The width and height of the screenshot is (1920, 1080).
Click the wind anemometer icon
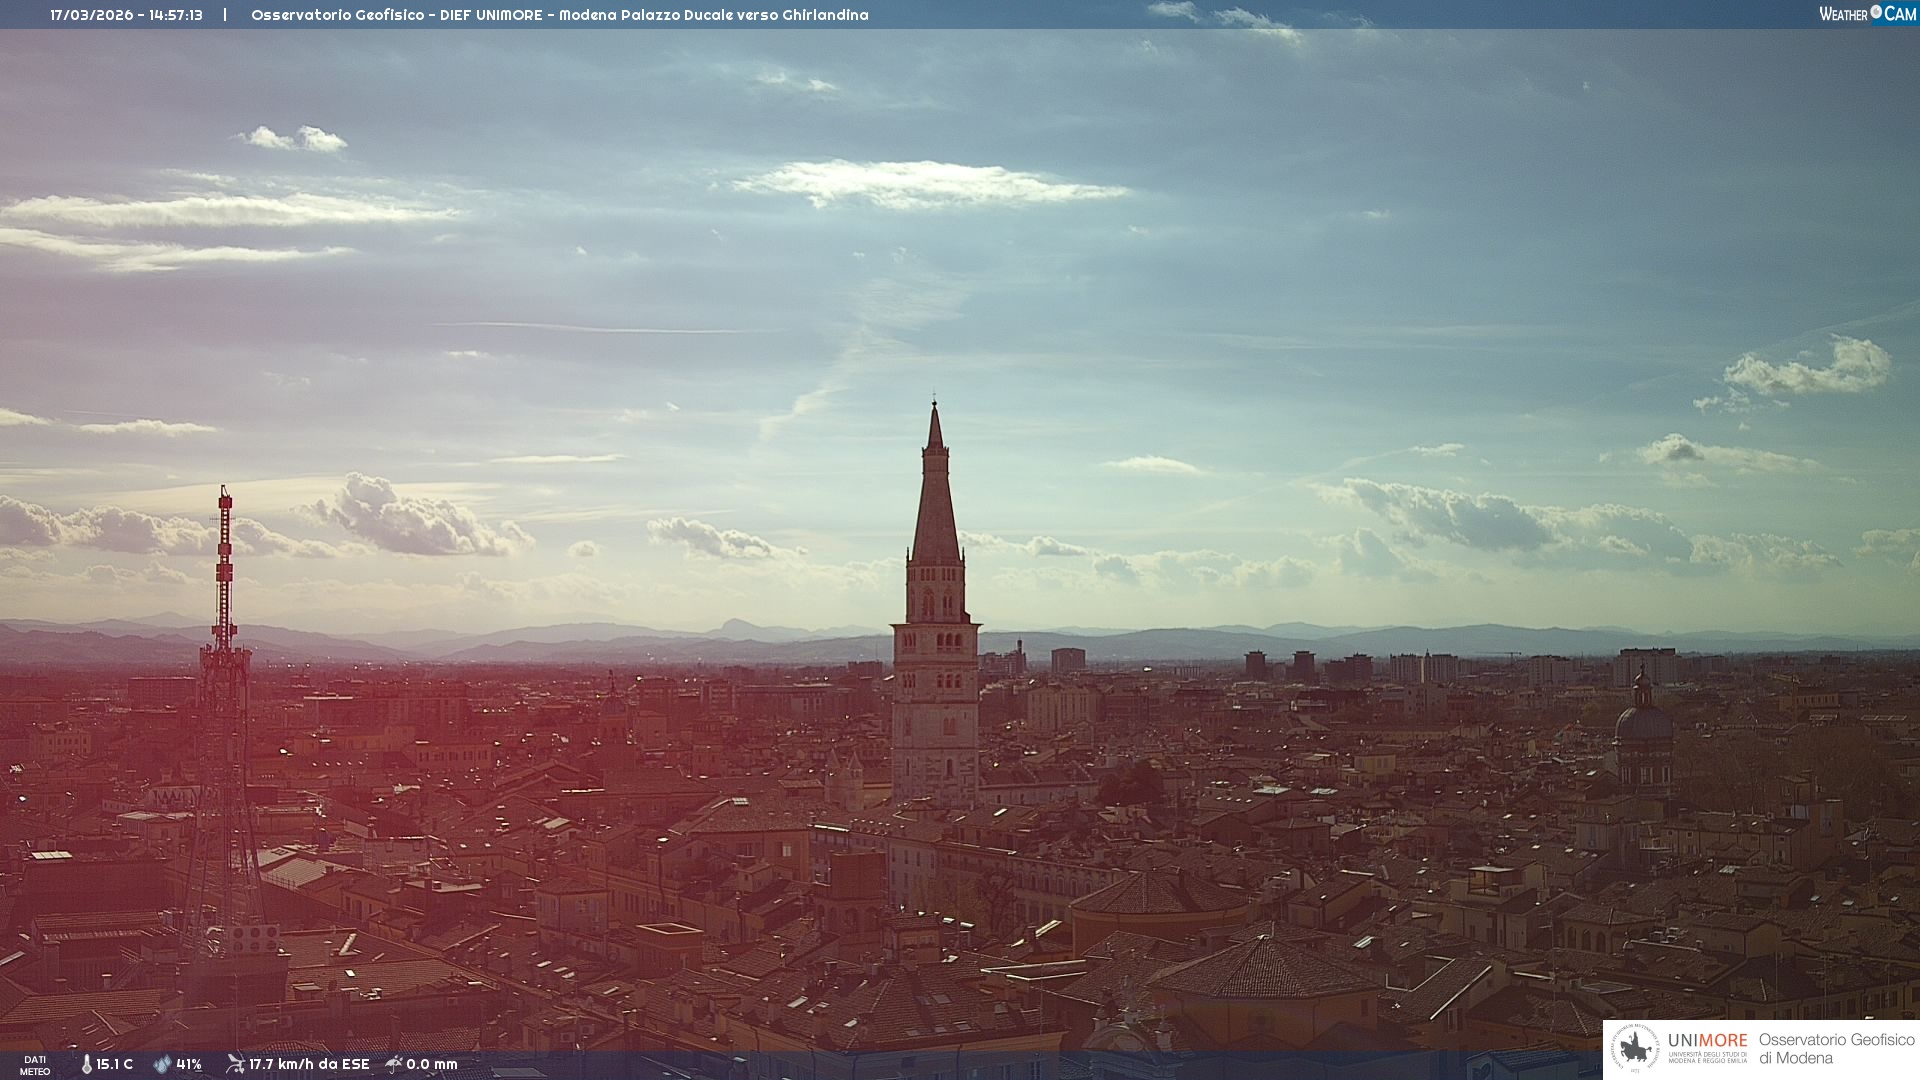tap(235, 1064)
